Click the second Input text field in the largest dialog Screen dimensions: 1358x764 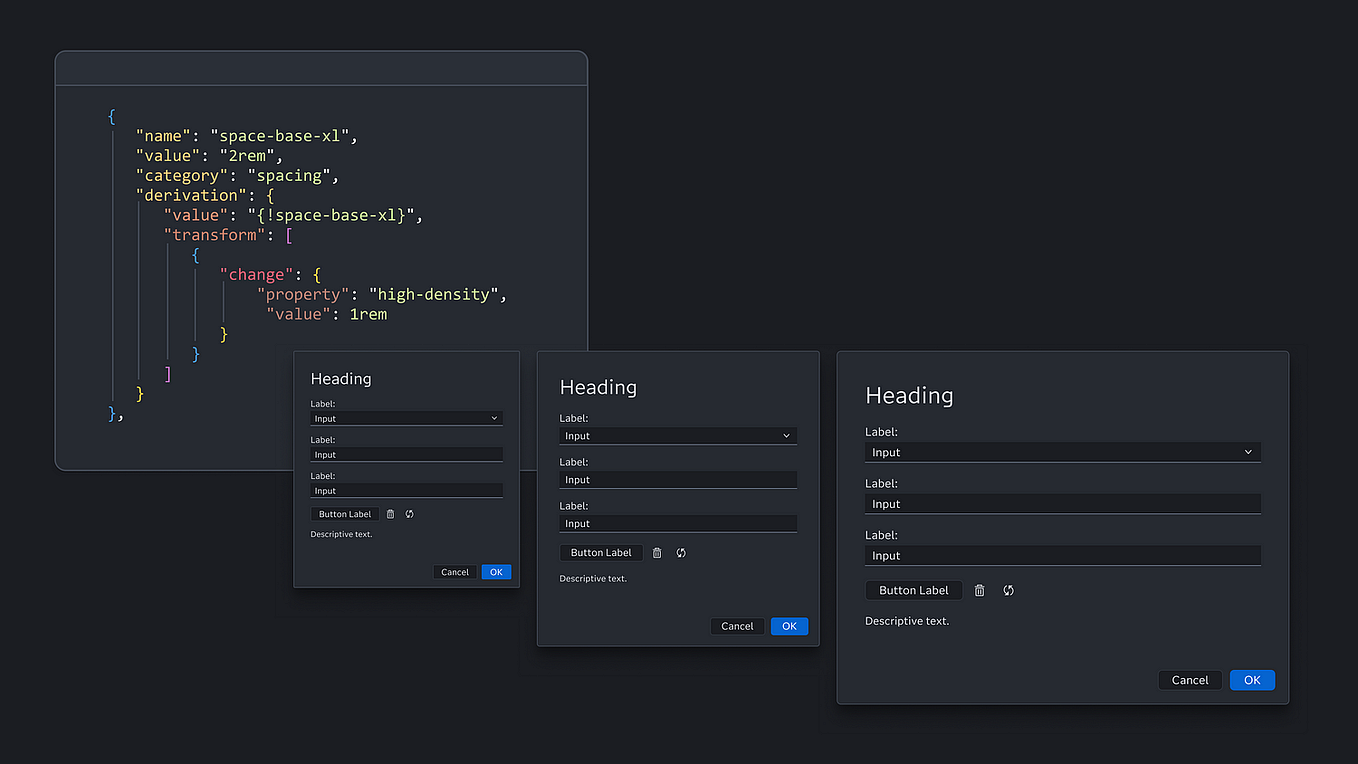pyautogui.click(x=1062, y=503)
